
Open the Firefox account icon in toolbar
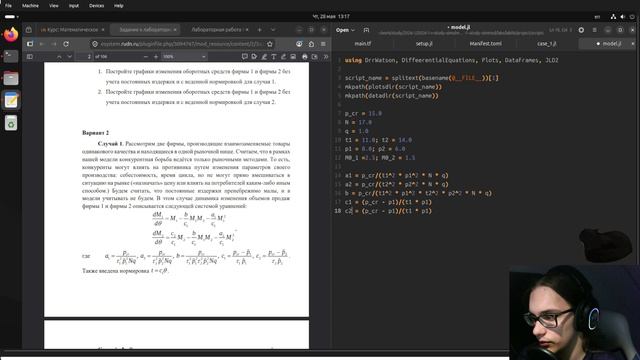coord(299,44)
